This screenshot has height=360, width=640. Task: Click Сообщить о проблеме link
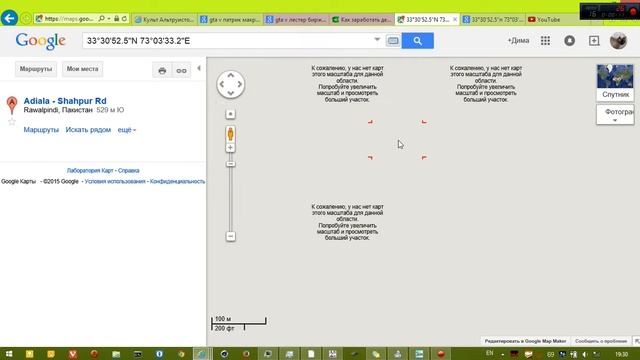601,341
